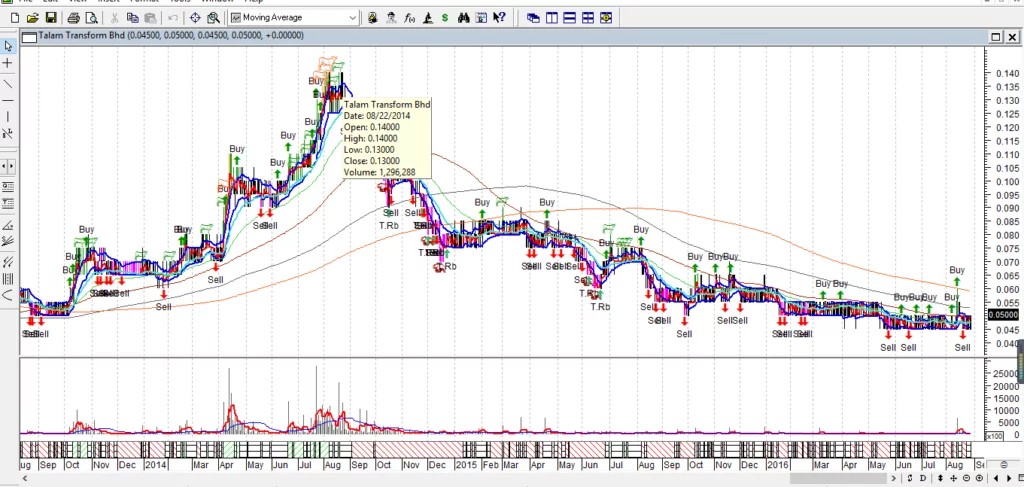Image resolution: width=1024 pixels, height=487 pixels.
Task: Open the Expert Advisor icon
Action: pos(372,18)
